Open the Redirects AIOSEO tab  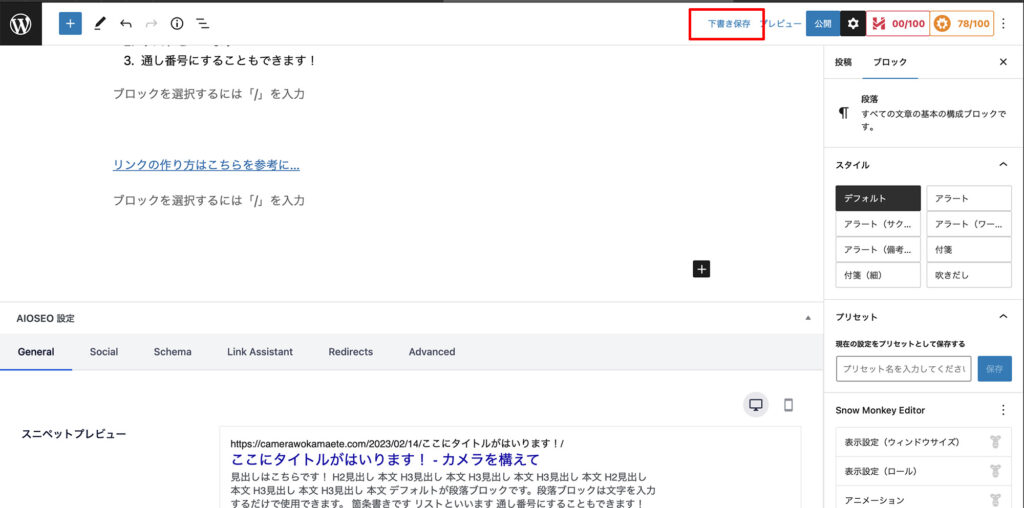[351, 351]
